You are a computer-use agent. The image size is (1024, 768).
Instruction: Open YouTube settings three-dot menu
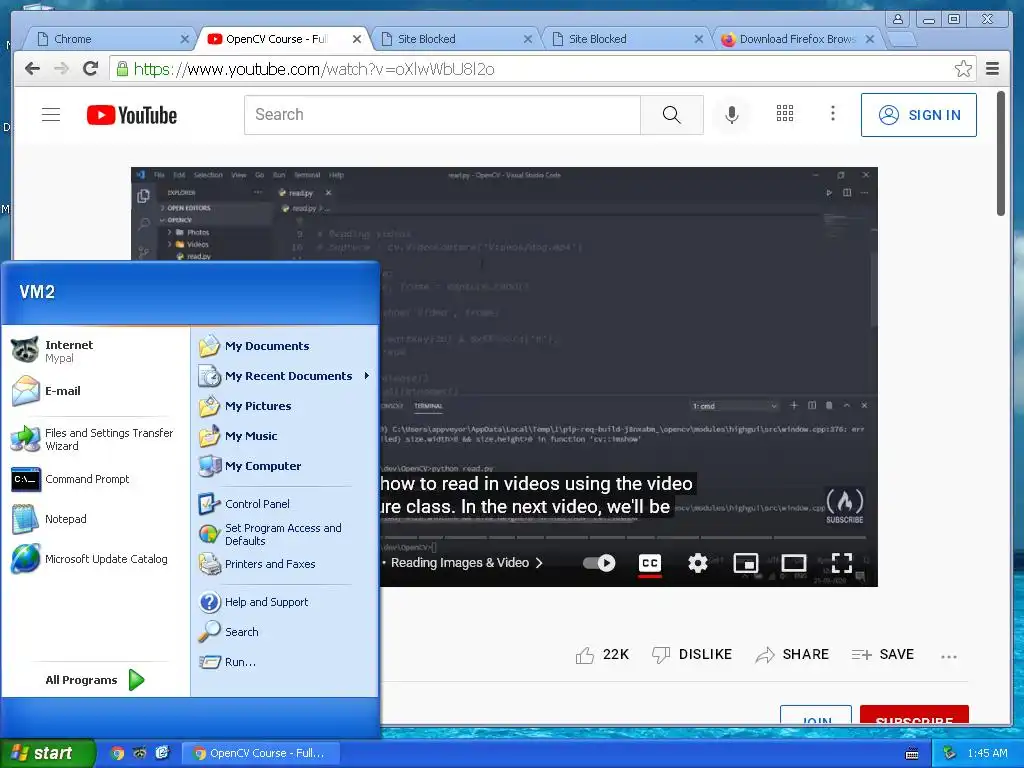pyautogui.click(x=832, y=114)
